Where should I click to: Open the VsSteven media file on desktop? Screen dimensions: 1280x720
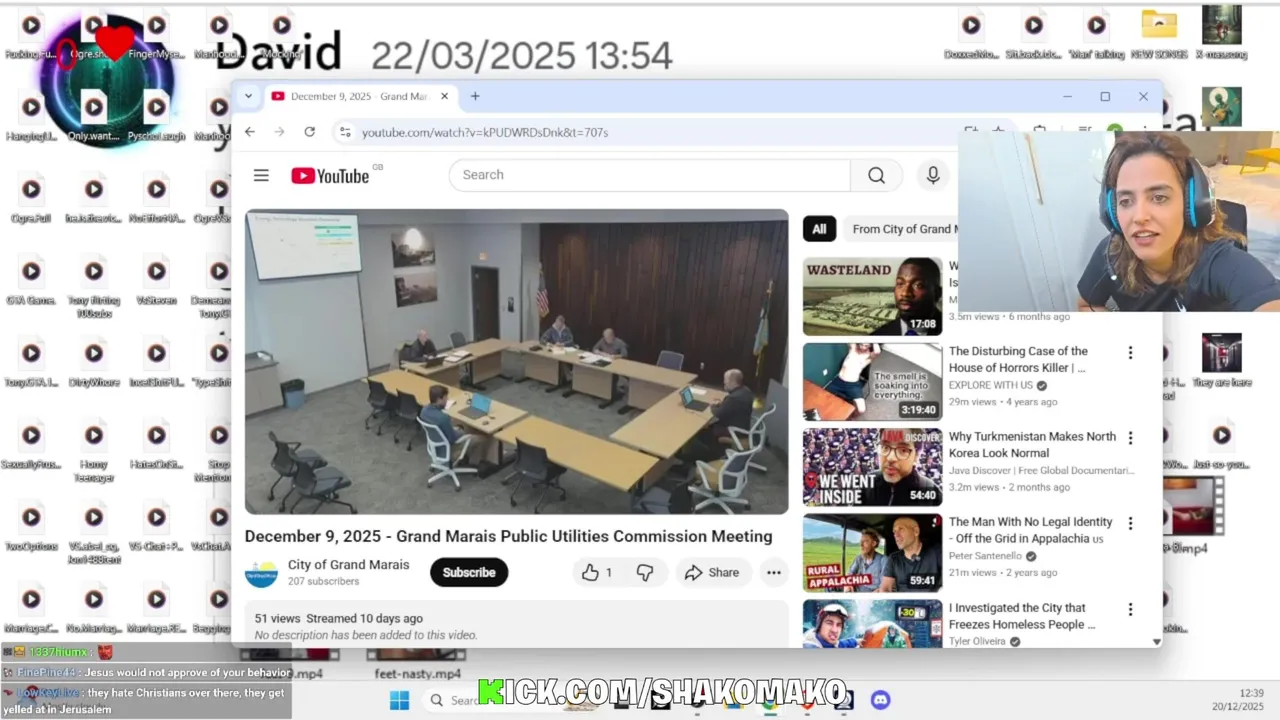click(156, 279)
